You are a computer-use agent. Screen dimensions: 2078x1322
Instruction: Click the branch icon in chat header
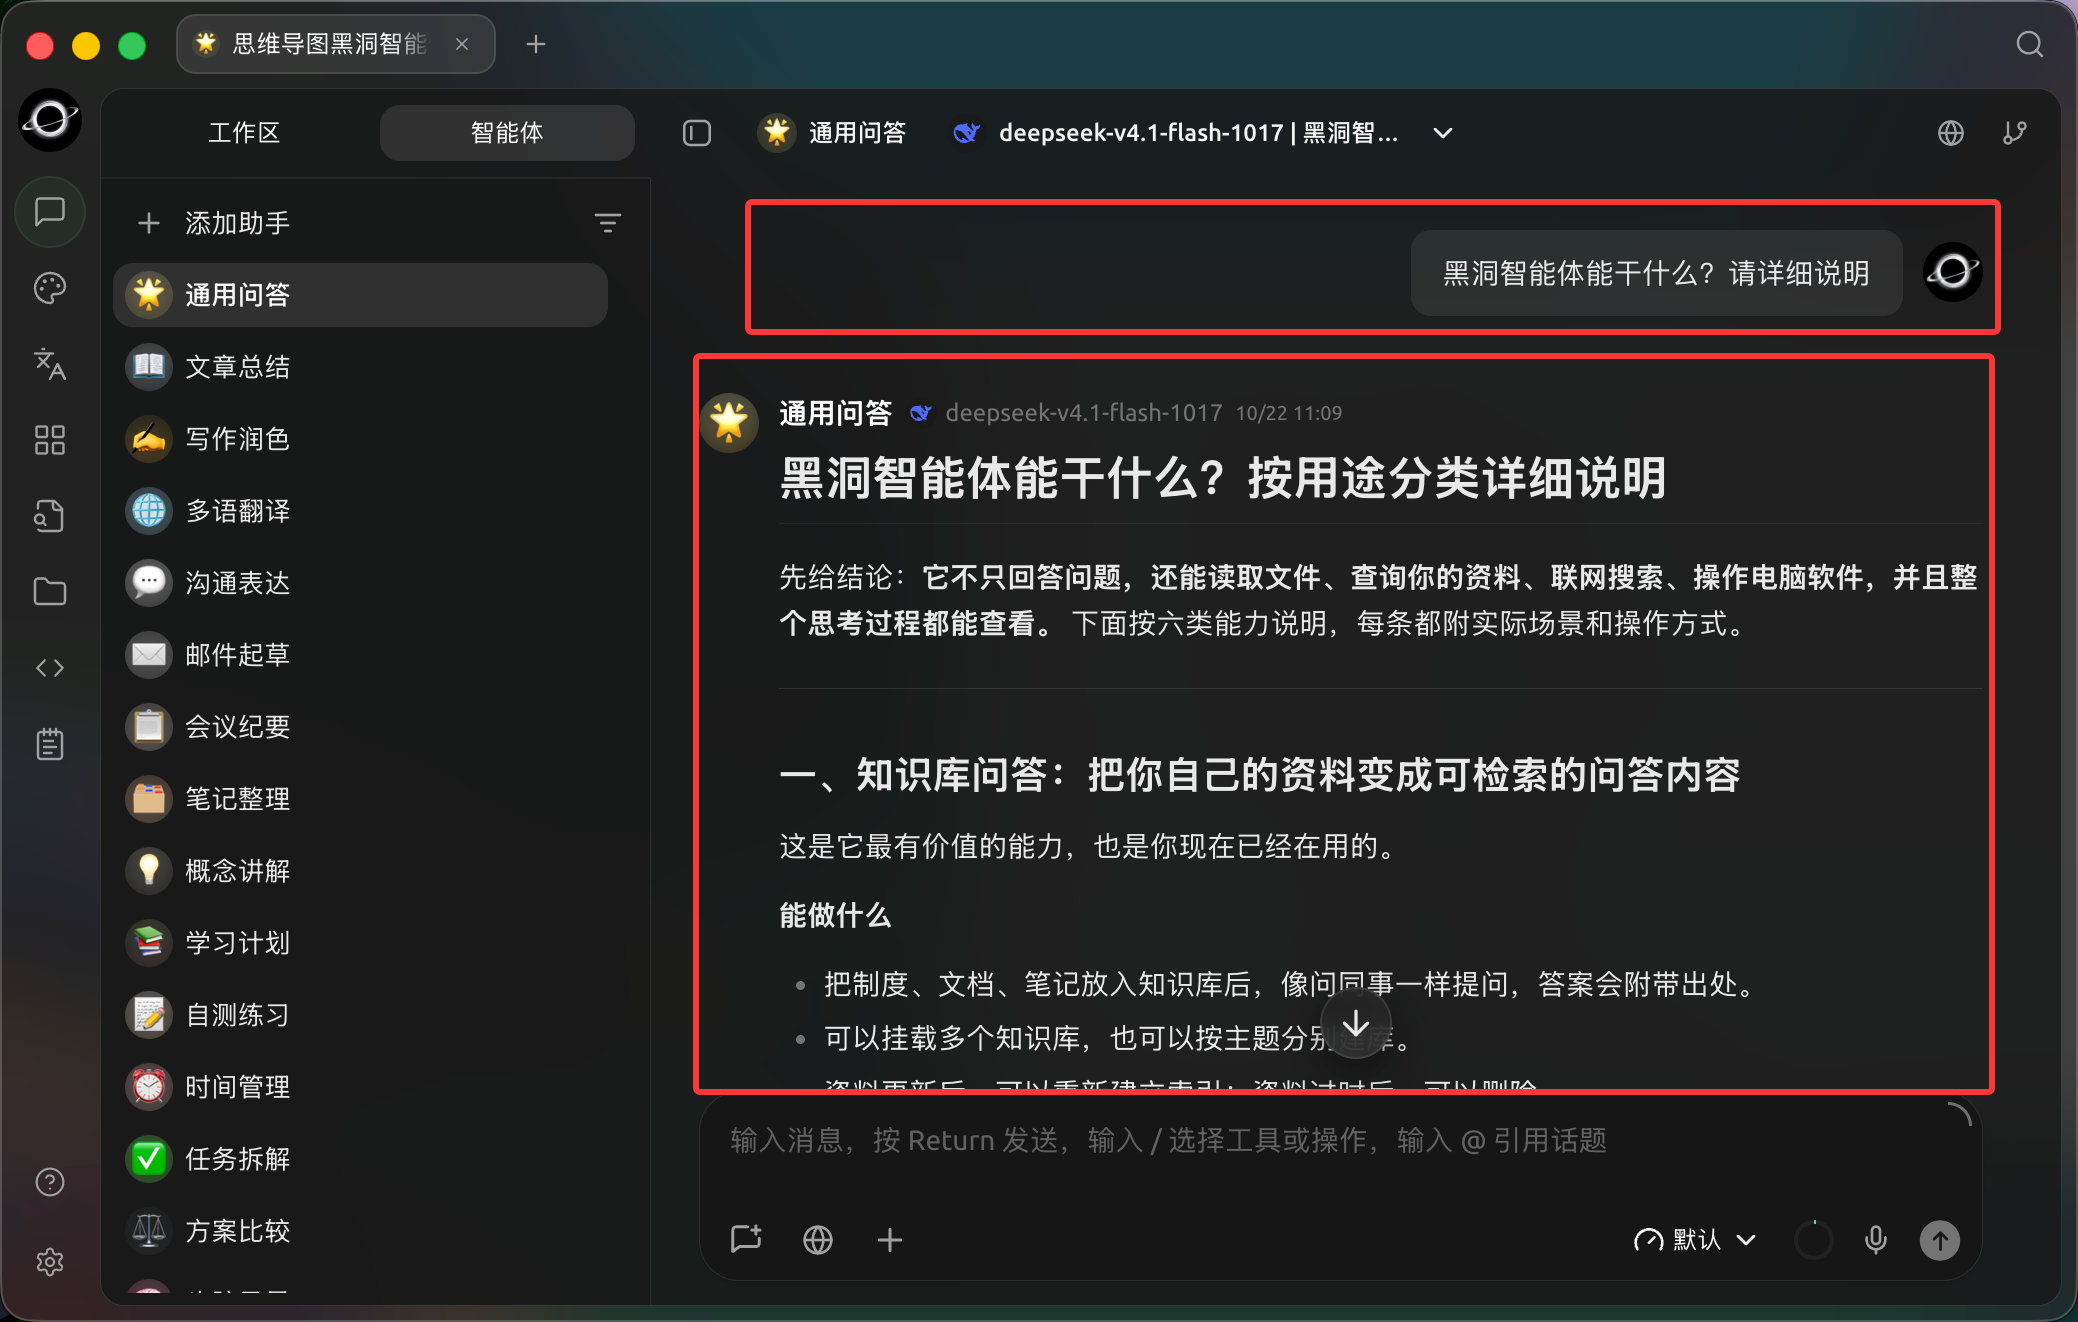pos(2015,133)
